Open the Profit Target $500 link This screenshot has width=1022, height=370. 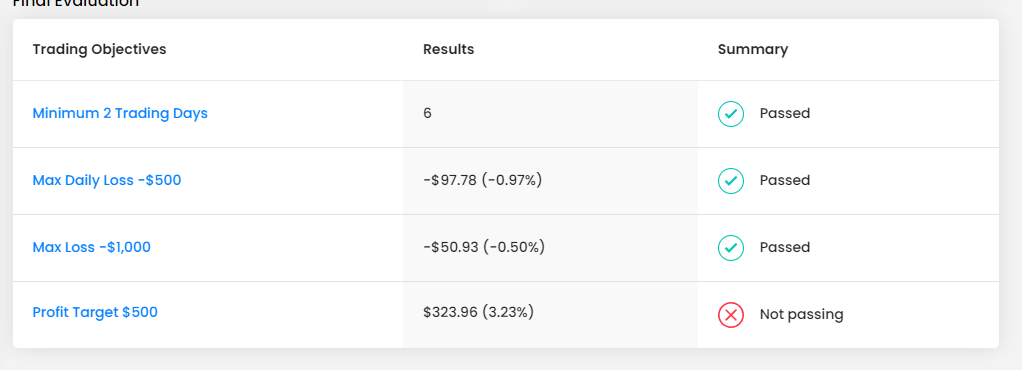coord(95,312)
